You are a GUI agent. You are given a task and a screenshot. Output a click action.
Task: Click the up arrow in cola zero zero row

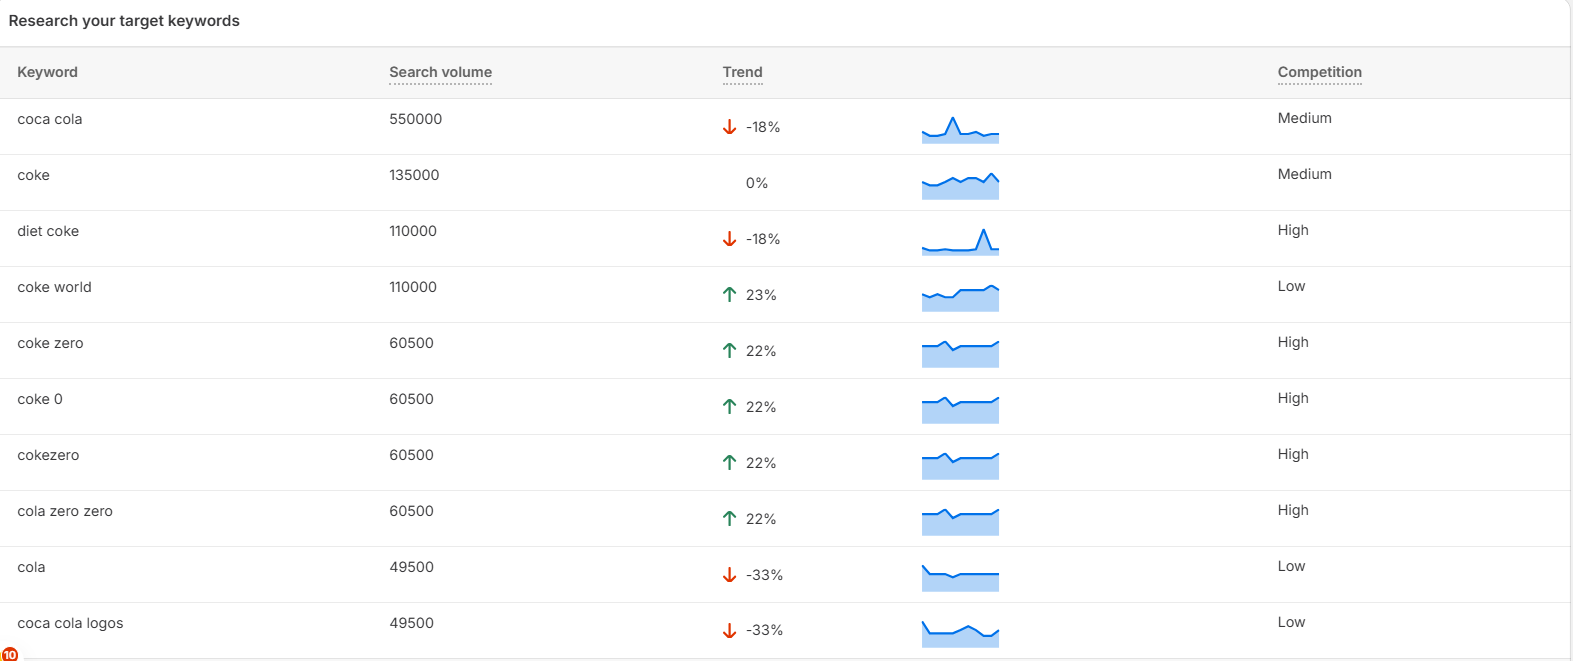[x=729, y=519]
